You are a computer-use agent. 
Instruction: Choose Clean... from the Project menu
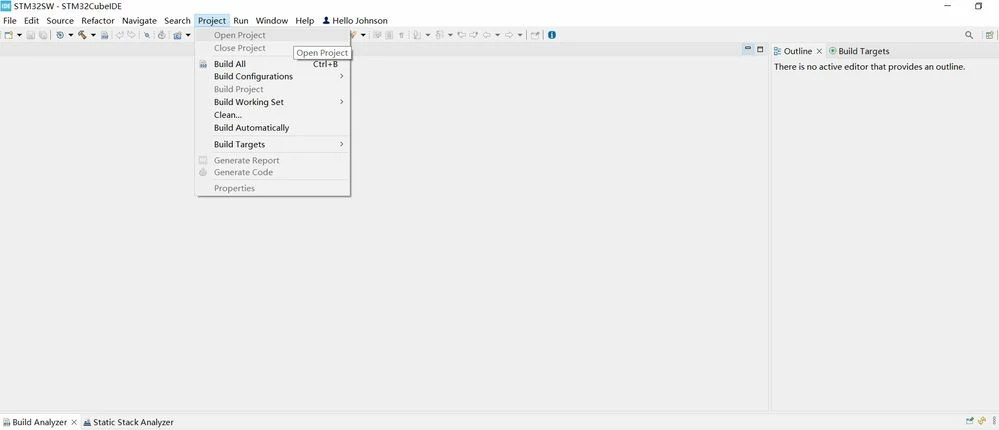pos(273,115)
